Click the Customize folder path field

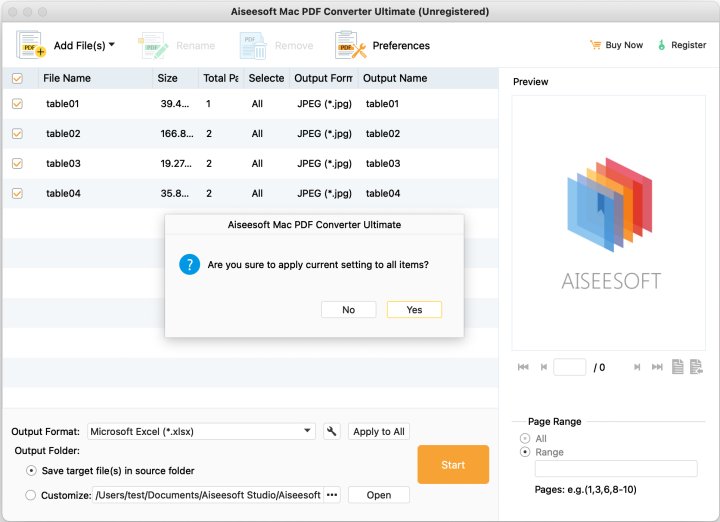pos(208,495)
